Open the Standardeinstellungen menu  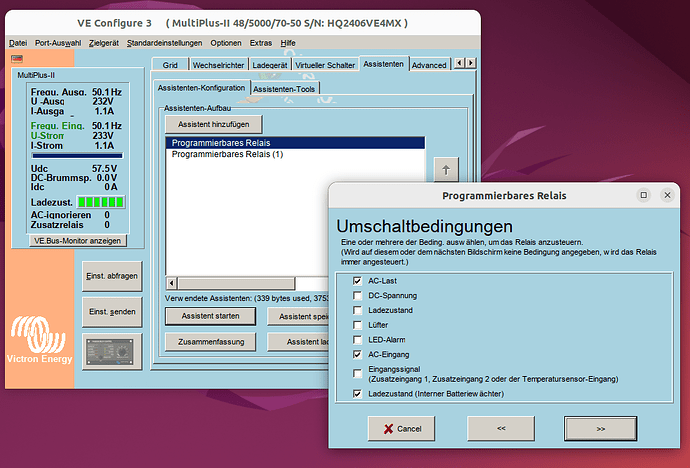pos(165,43)
